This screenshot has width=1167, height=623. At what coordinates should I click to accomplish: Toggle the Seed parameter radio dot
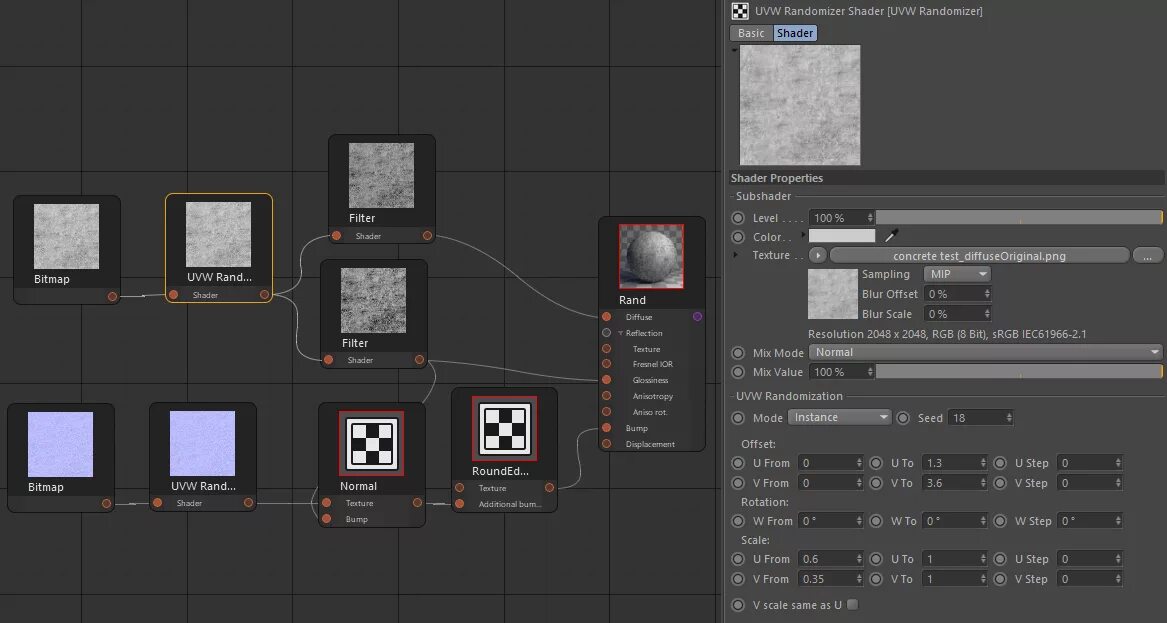point(903,418)
